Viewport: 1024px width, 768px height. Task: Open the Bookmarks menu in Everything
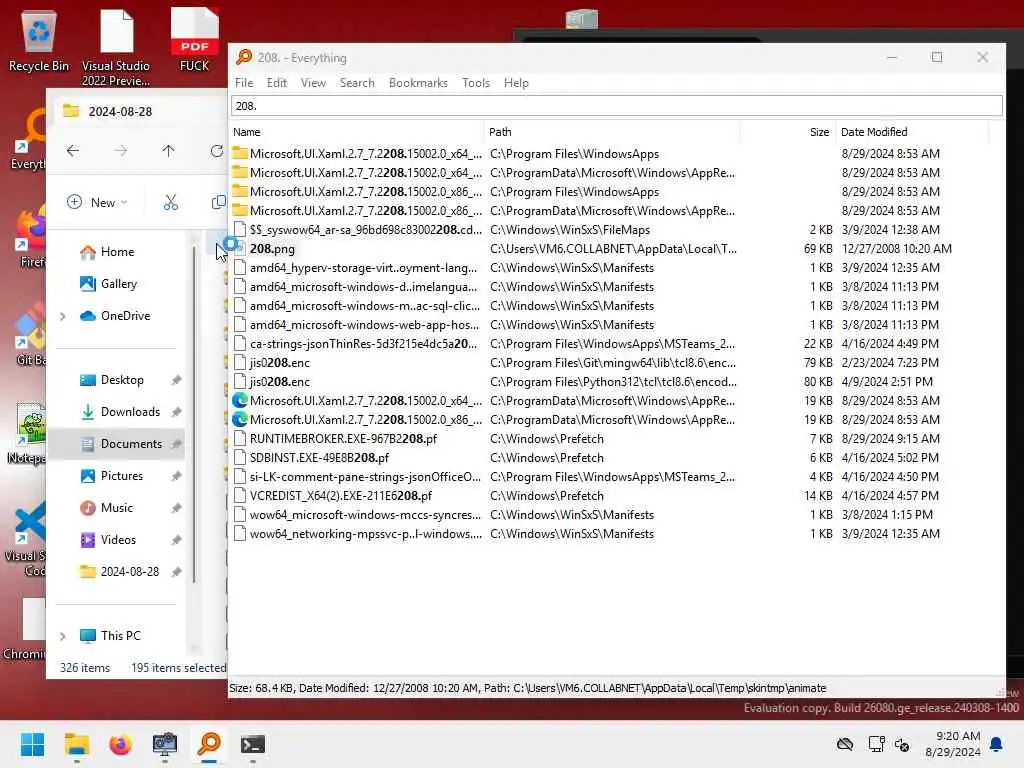tap(418, 83)
